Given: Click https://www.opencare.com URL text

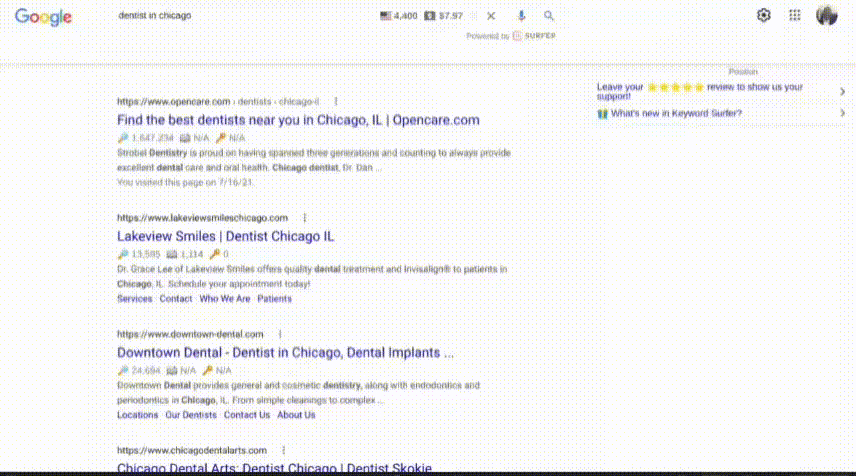Looking at the screenshot, I should coord(174,102).
